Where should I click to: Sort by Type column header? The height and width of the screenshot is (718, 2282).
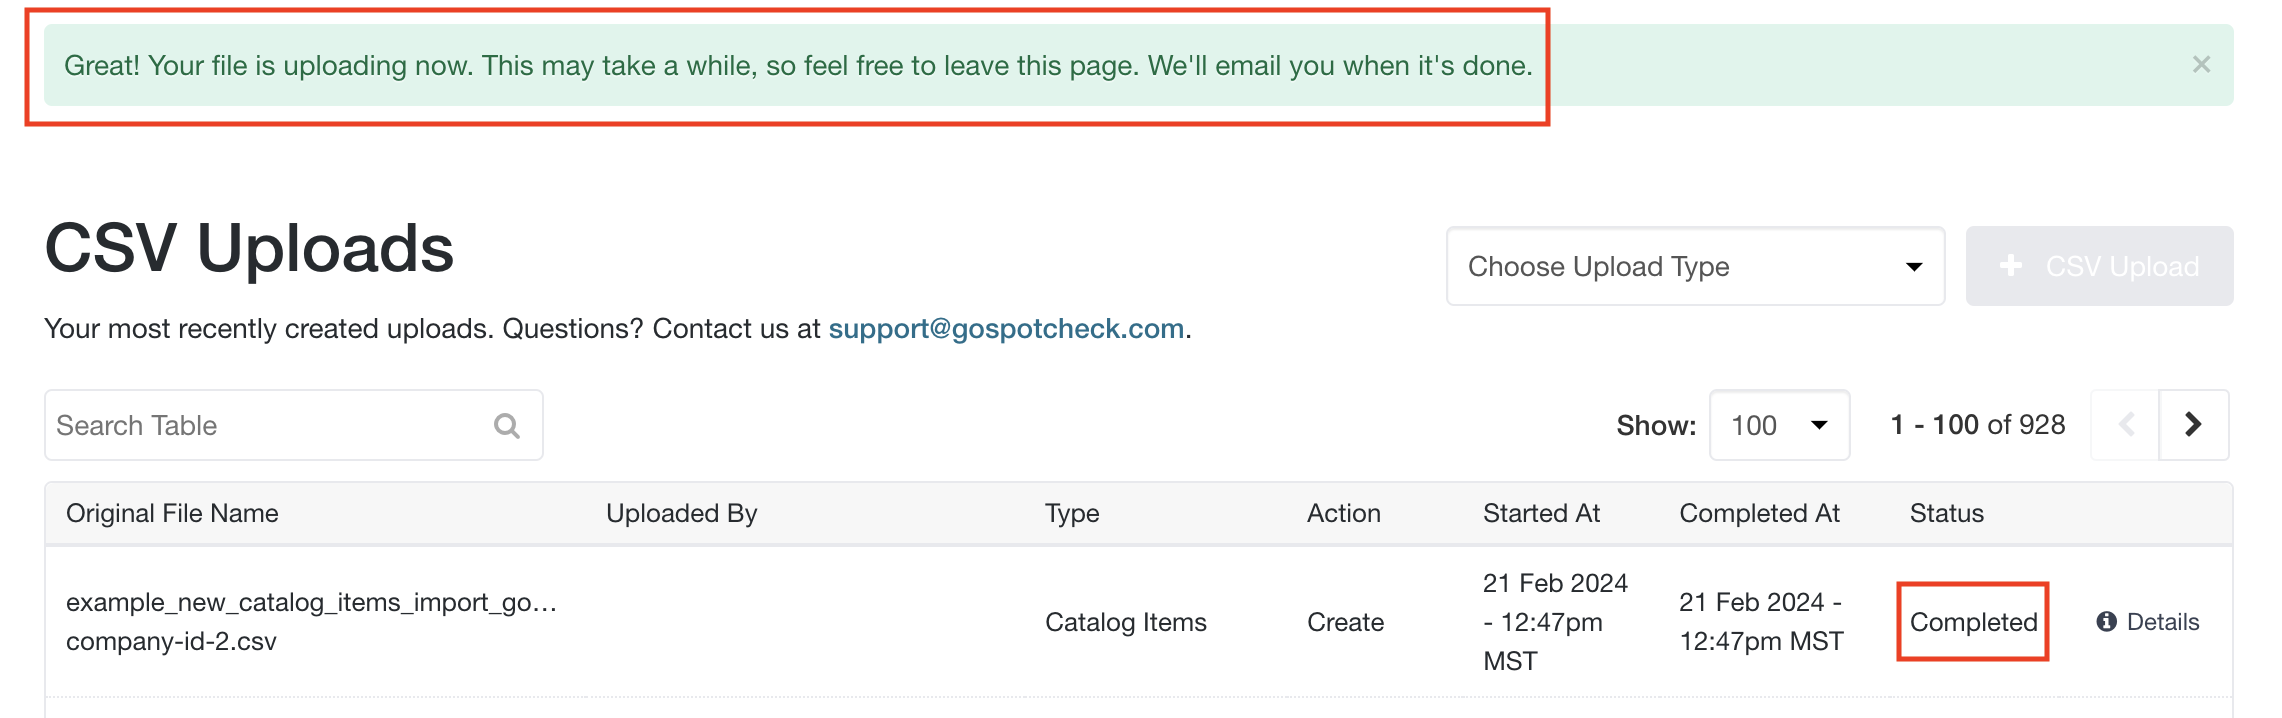[x=1072, y=514]
